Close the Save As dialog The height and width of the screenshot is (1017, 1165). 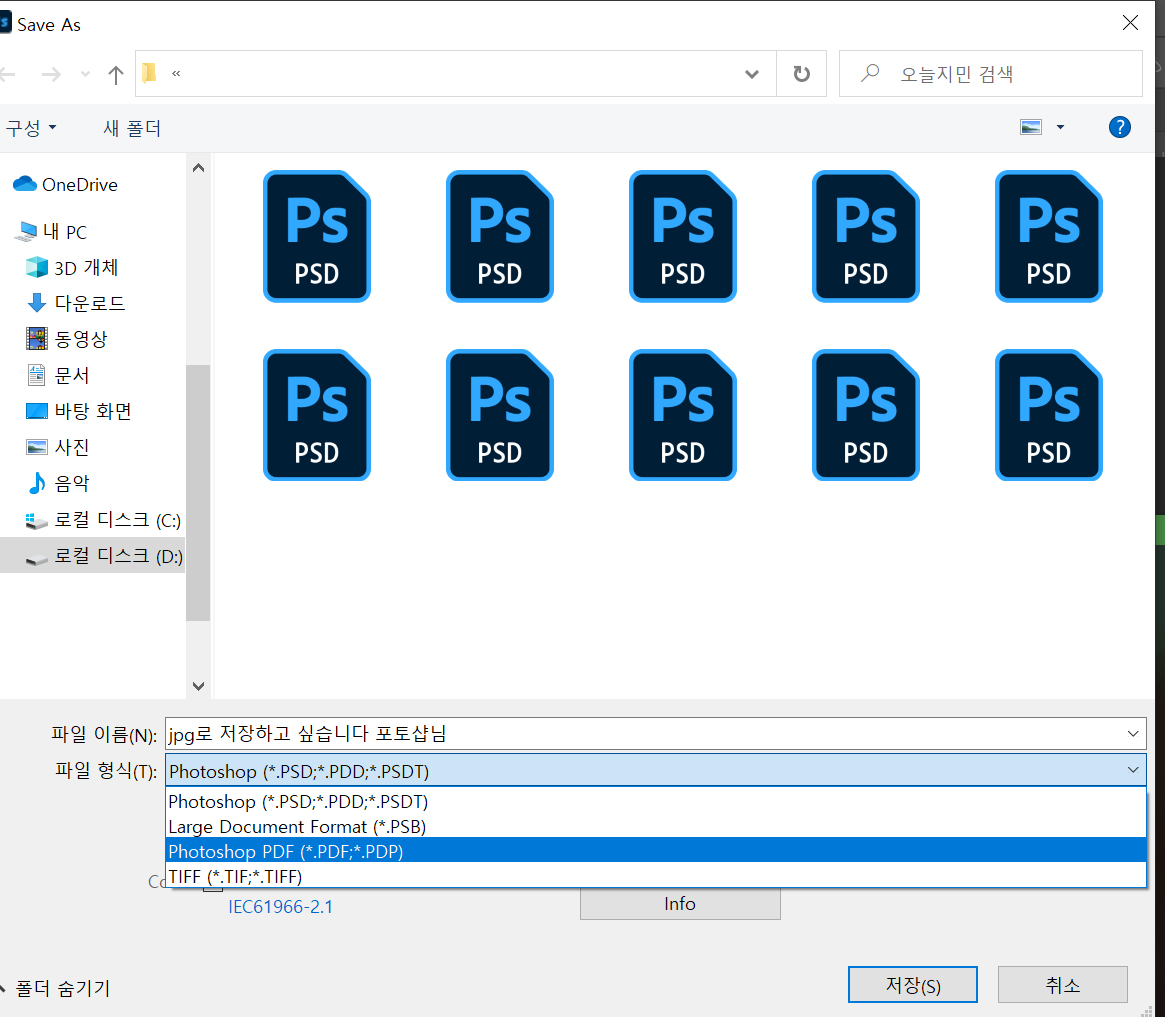click(x=1130, y=23)
